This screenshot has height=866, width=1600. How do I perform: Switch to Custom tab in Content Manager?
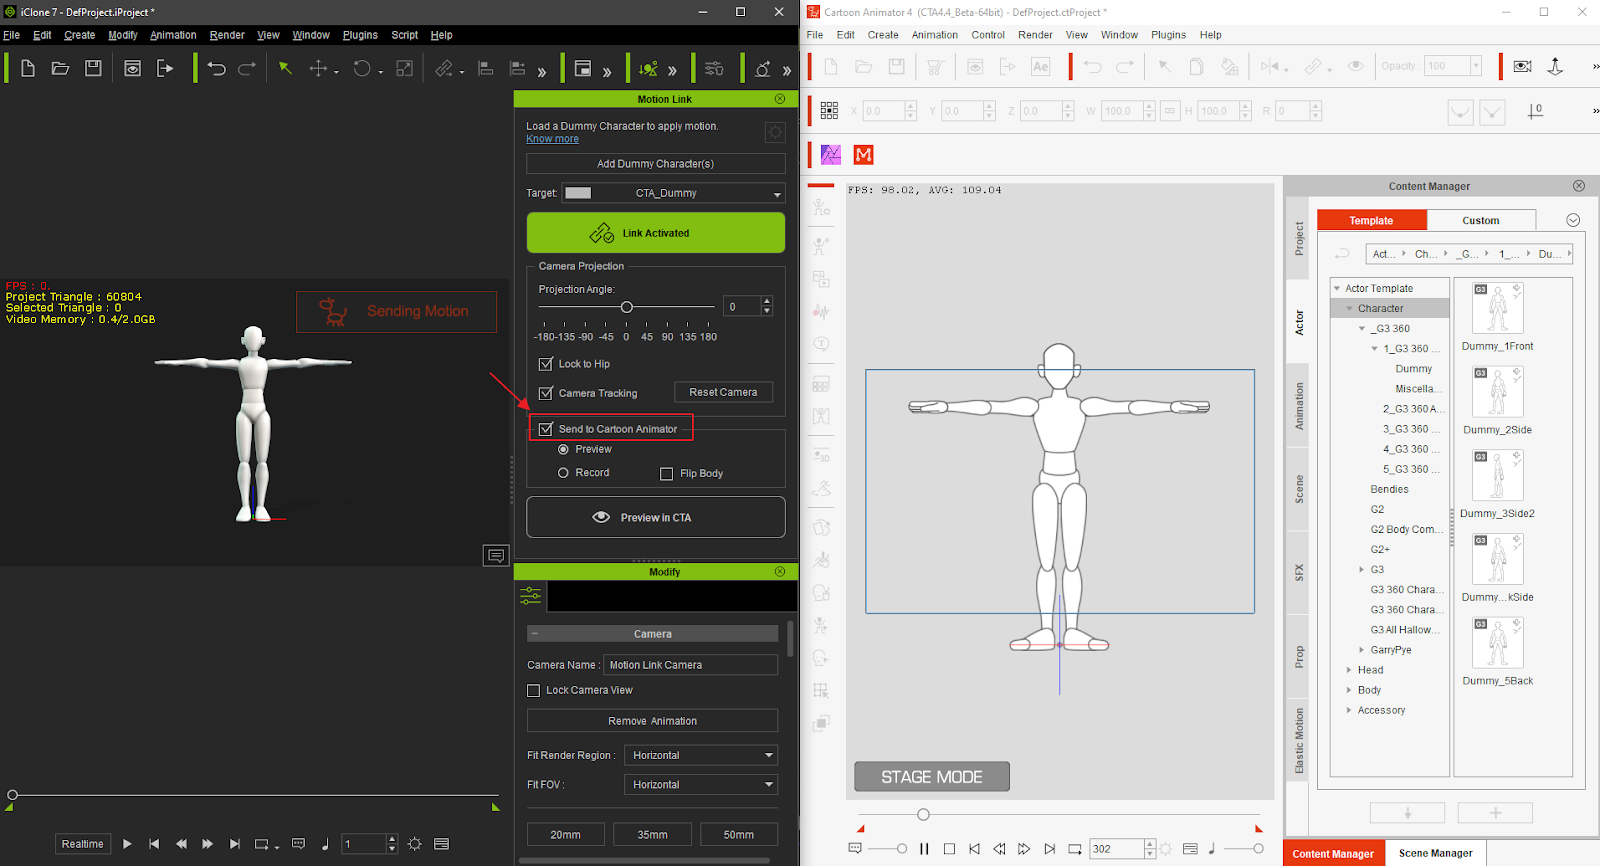click(x=1481, y=220)
